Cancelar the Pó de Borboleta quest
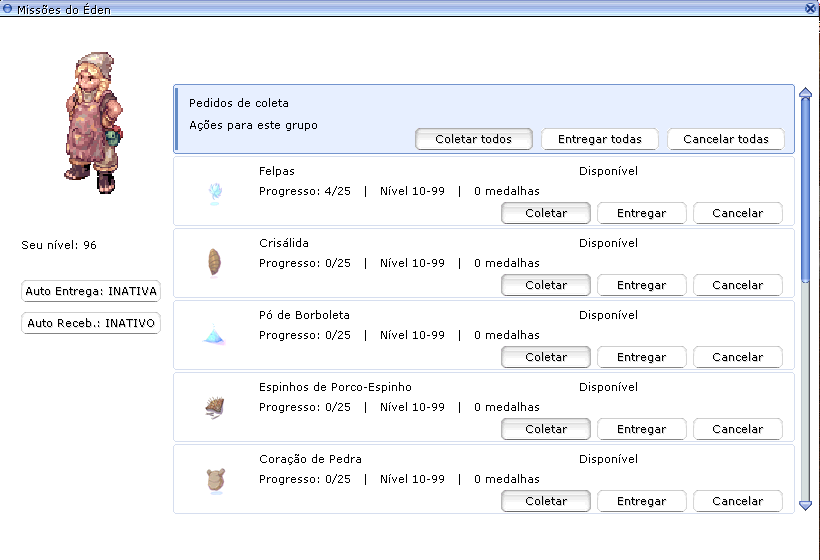Image resolution: width=820 pixels, height=560 pixels. click(x=738, y=357)
